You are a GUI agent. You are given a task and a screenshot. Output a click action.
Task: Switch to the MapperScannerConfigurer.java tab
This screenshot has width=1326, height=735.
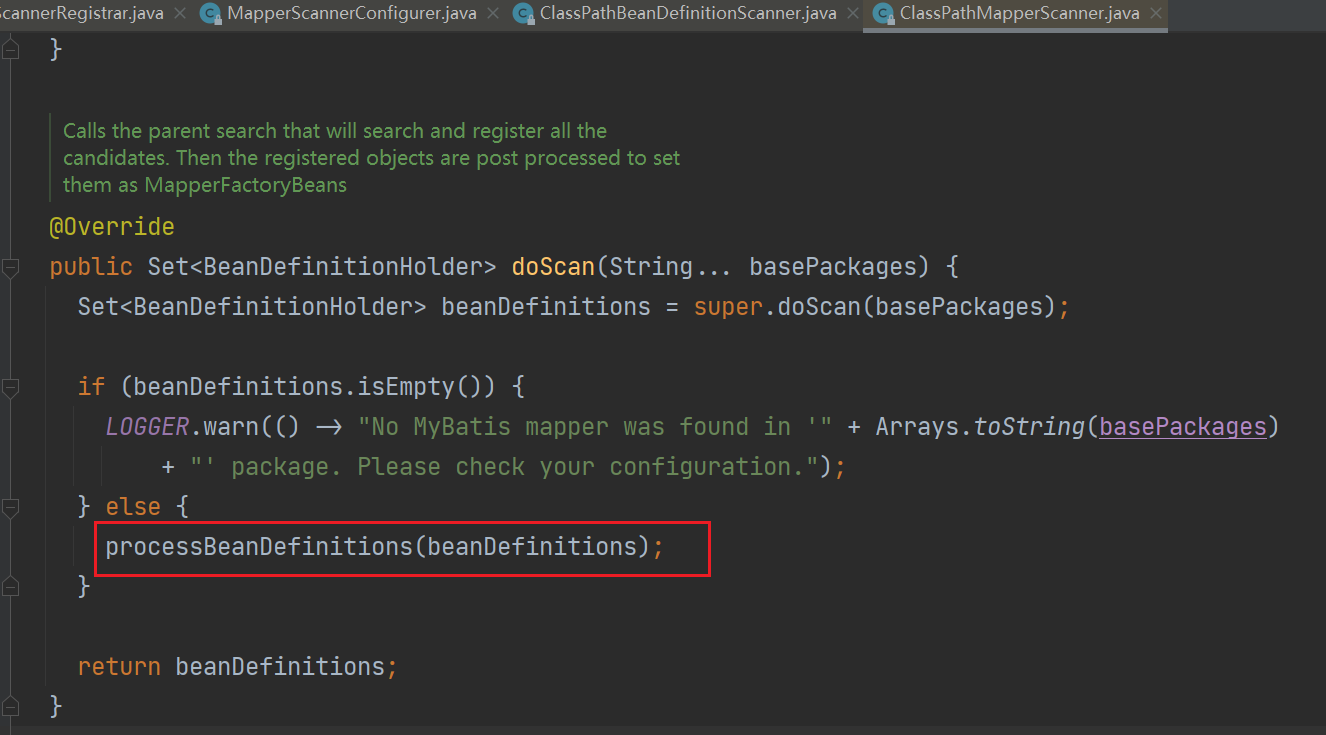(351, 14)
